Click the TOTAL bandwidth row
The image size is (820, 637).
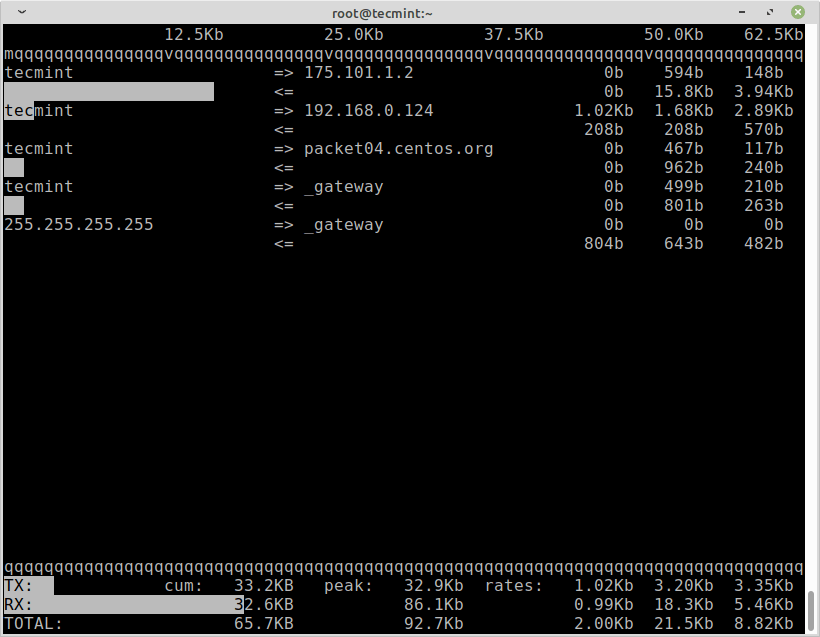point(30,623)
